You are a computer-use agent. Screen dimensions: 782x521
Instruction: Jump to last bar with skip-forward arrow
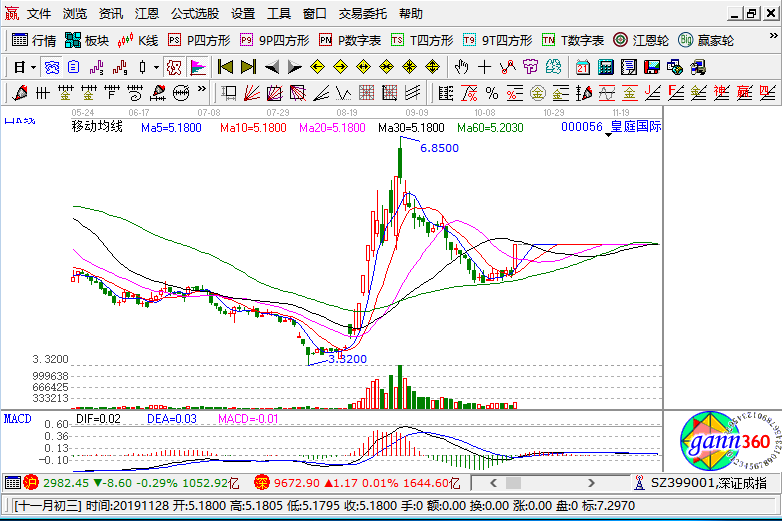click(x=248, y=67)
